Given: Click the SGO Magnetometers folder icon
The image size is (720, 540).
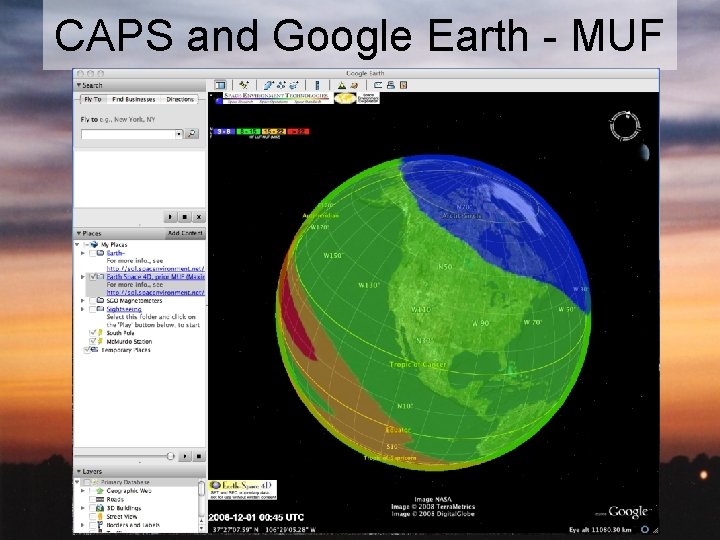Looking at the screenshot, I should tap(100, 300).
